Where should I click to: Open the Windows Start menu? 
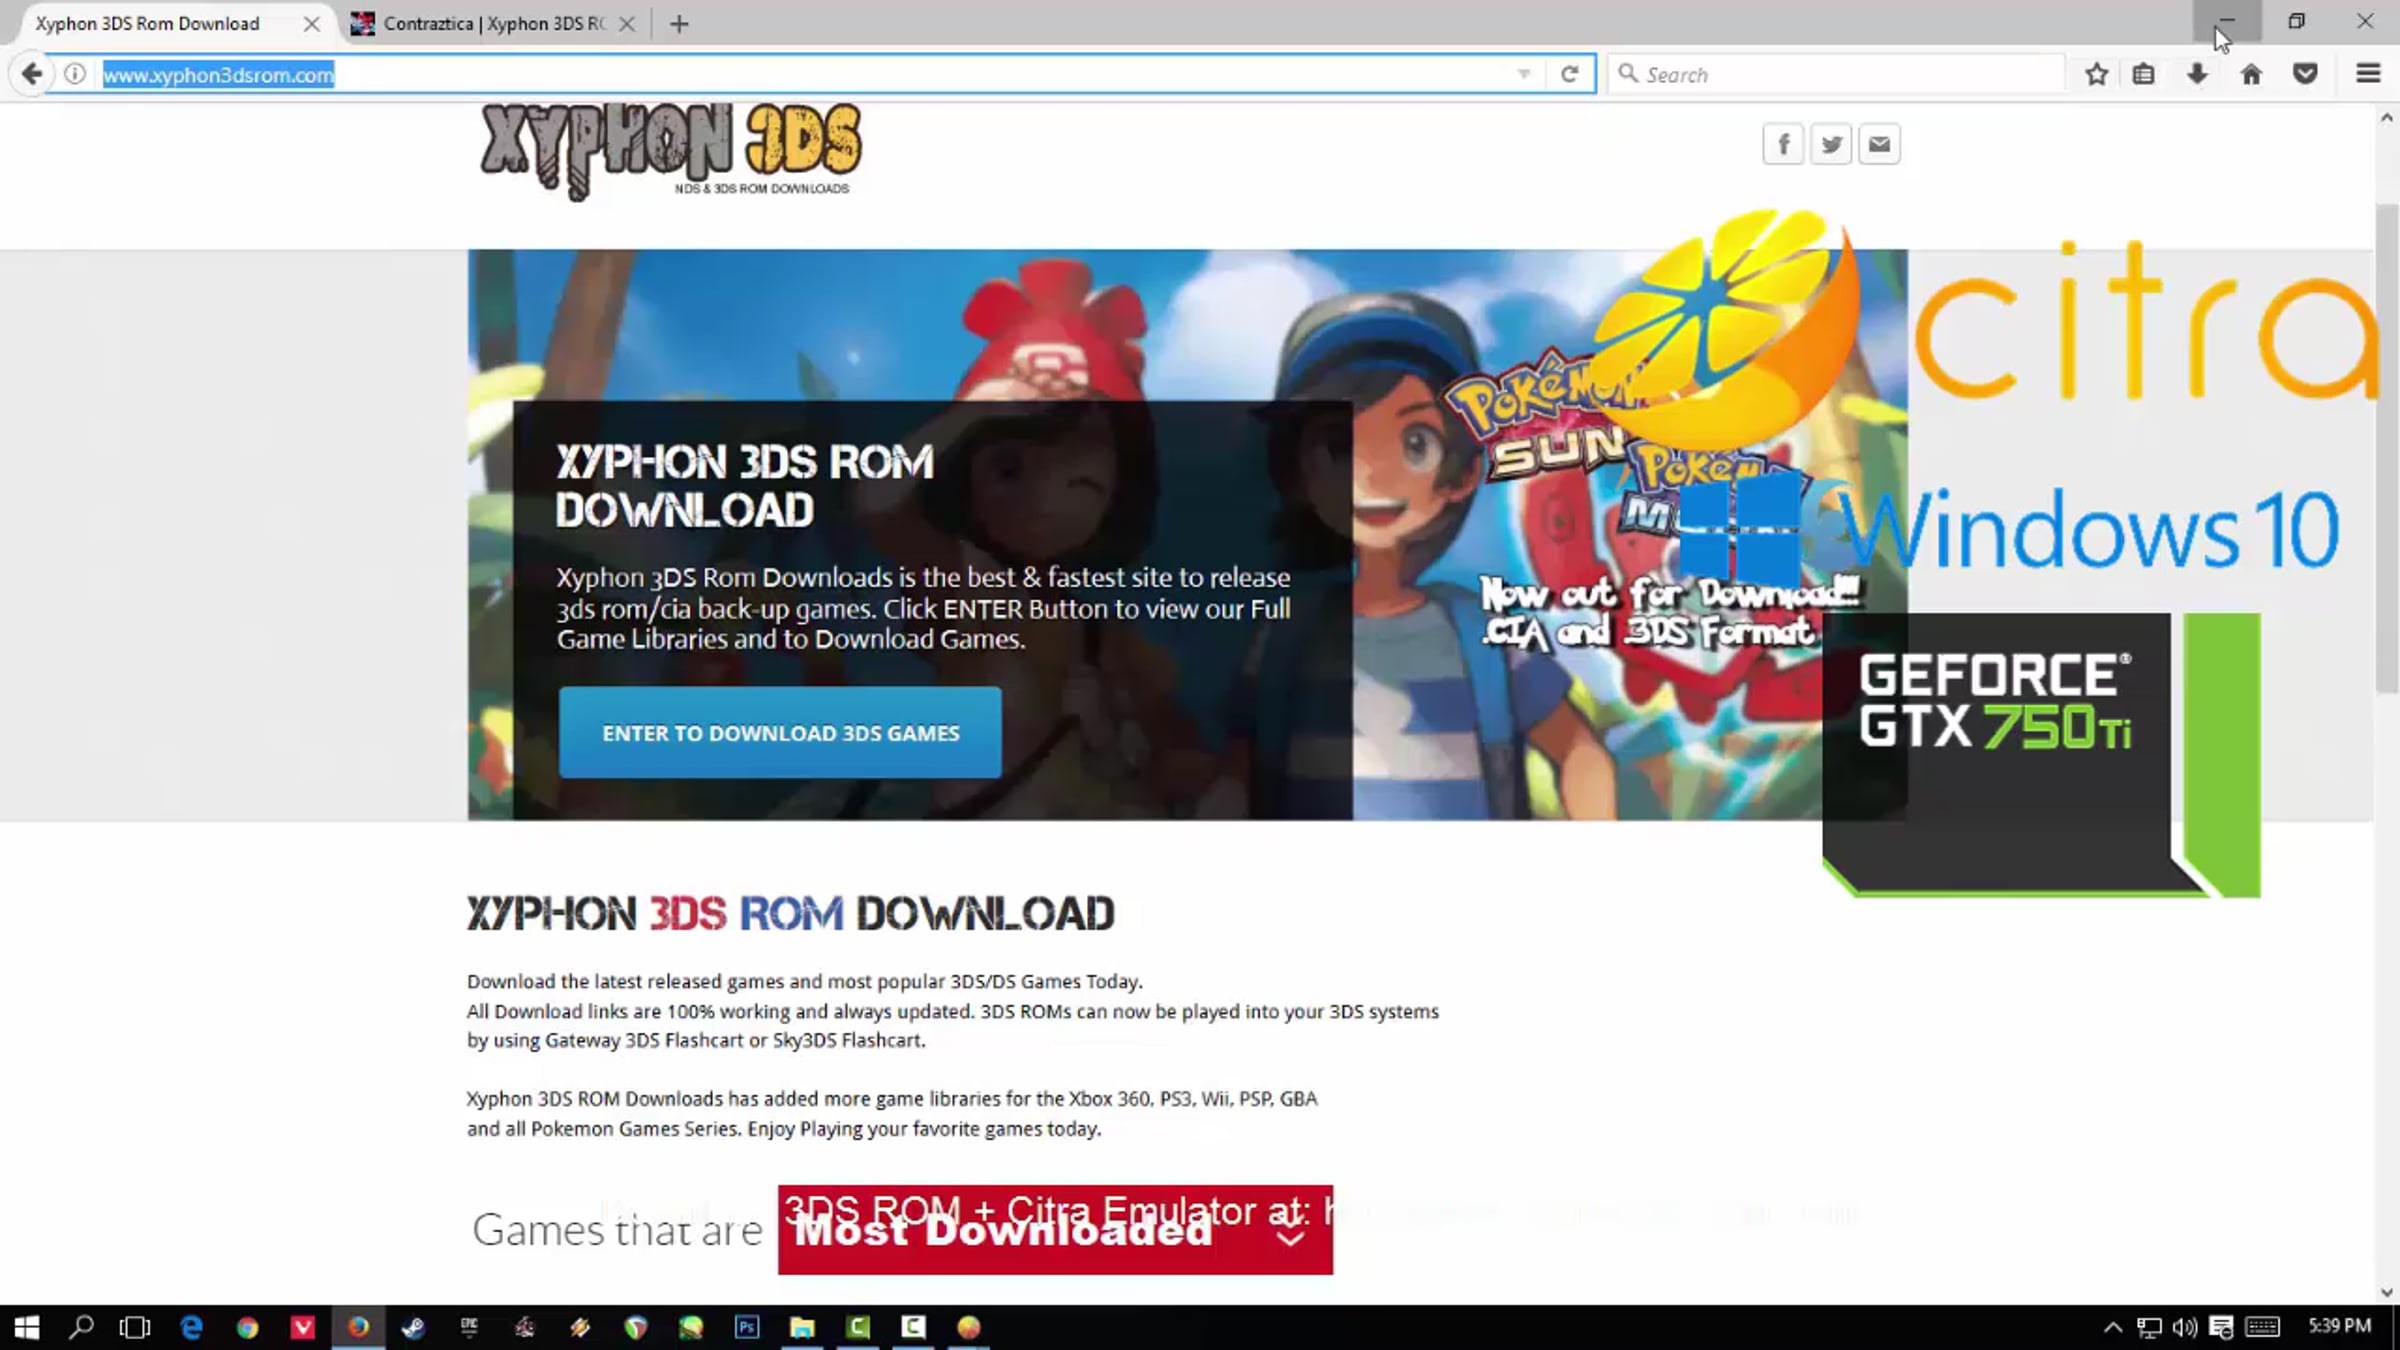click(27, 1327)
